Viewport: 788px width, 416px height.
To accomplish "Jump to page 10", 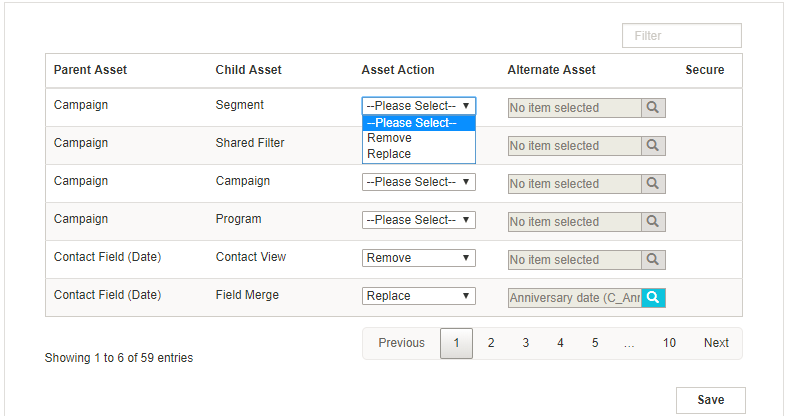I will [x=669, y=343].
